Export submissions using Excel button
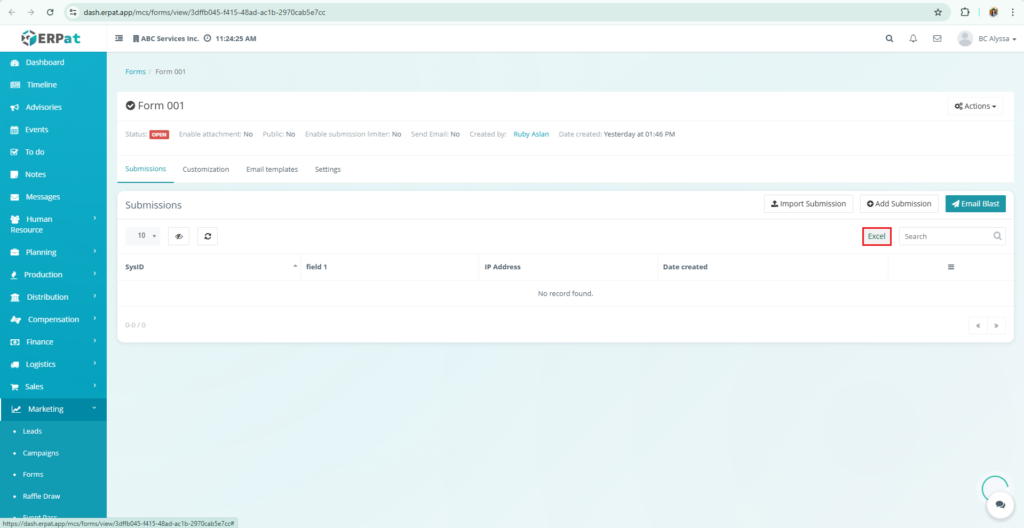Screen dimensions: 1024x528 tap(876, 236)
